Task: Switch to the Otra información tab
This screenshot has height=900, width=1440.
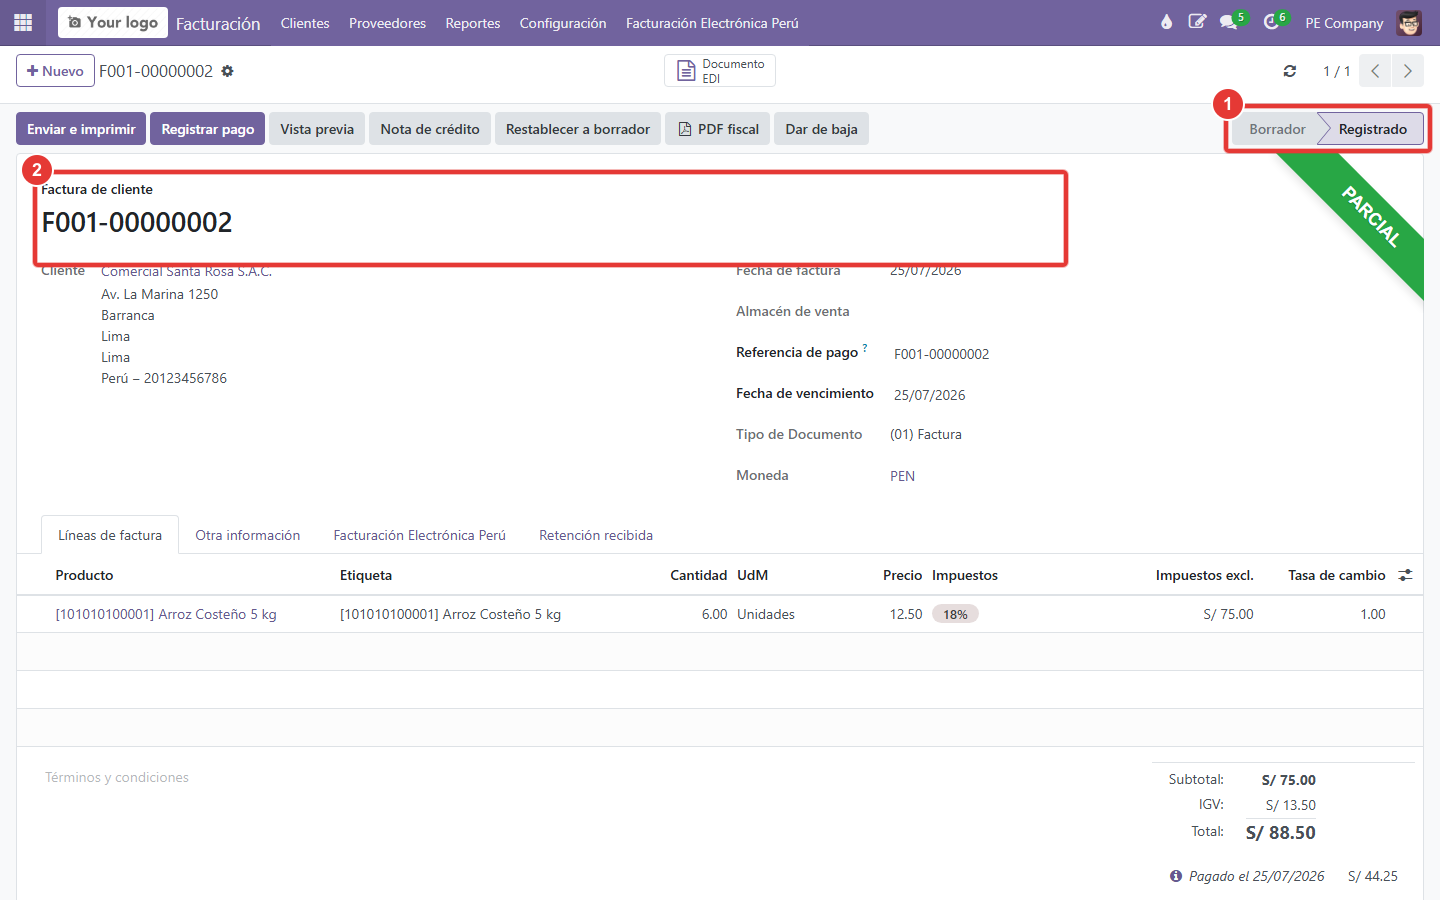Action: click(x=248, y=535)
